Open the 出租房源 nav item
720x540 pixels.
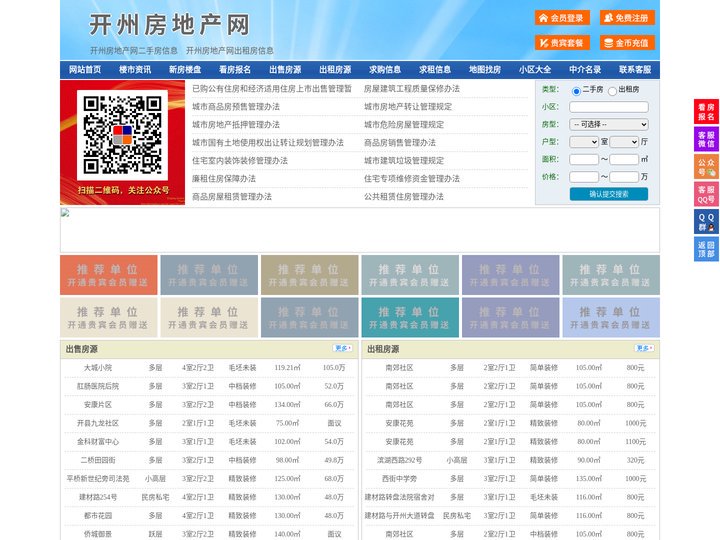pyautogui.click(x=335, y=70)
